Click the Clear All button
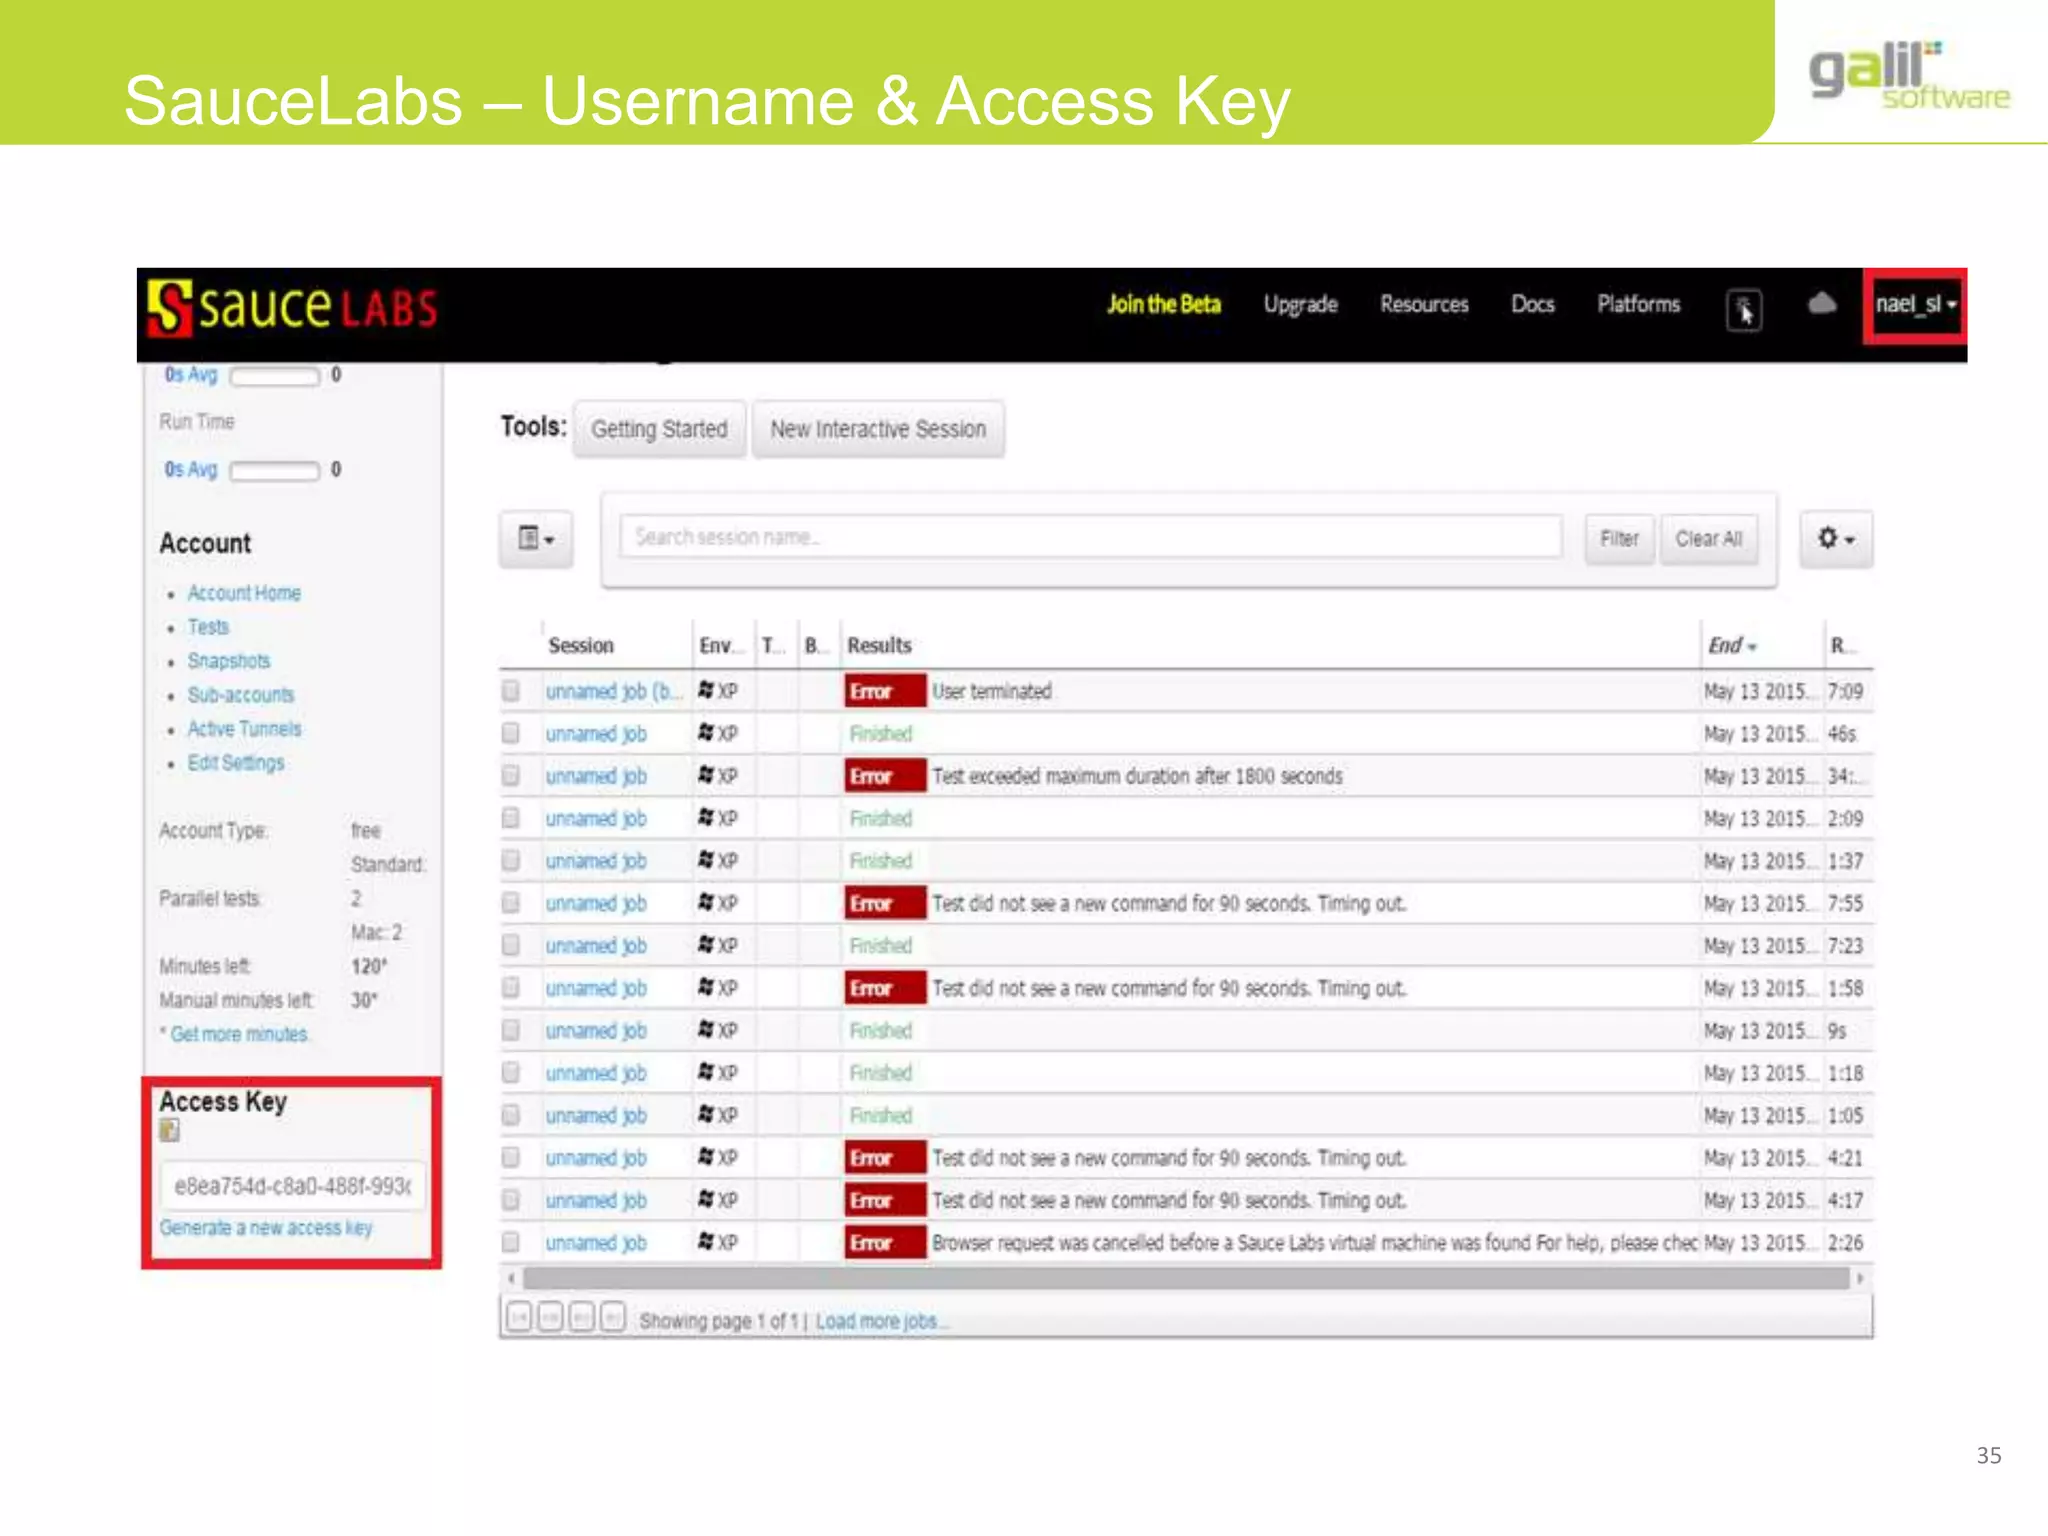This screenshot has width=2048, height=1536. click(x=1709, y=539)
